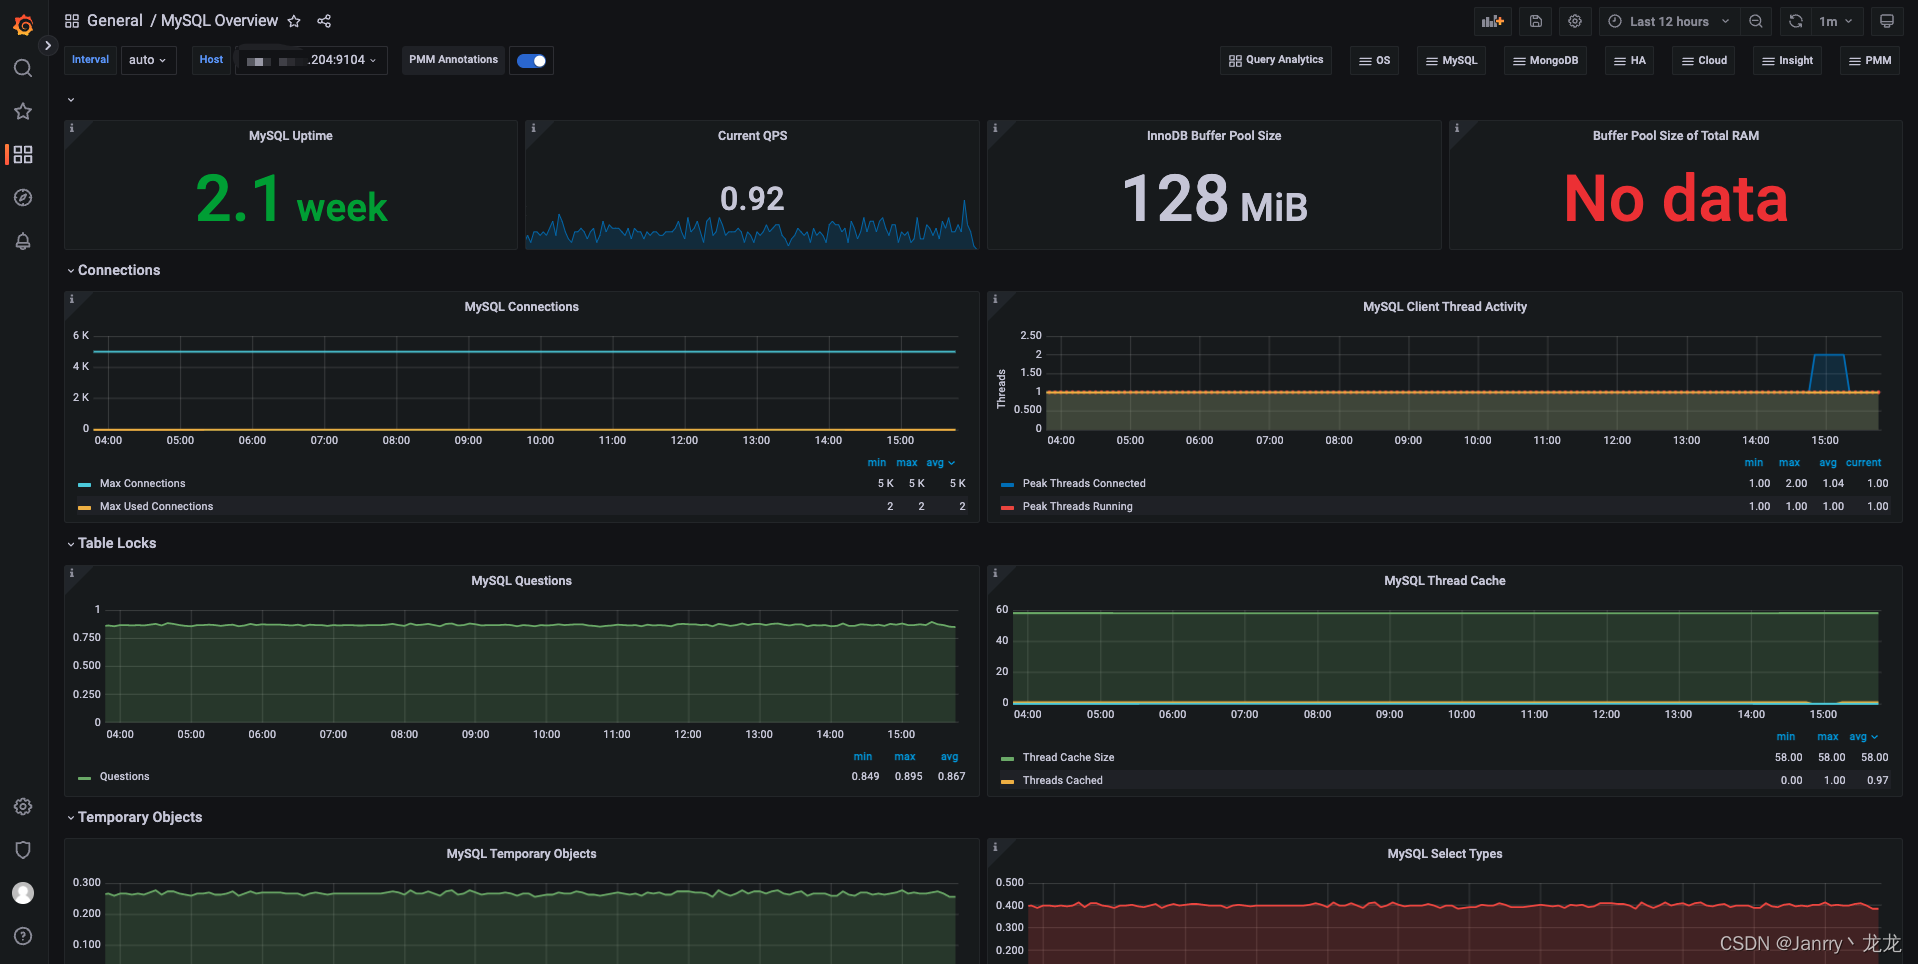Open the MongoDB dashboards menu
This screenshot has width=1918, height=964.
click(x=1545, y=60)
